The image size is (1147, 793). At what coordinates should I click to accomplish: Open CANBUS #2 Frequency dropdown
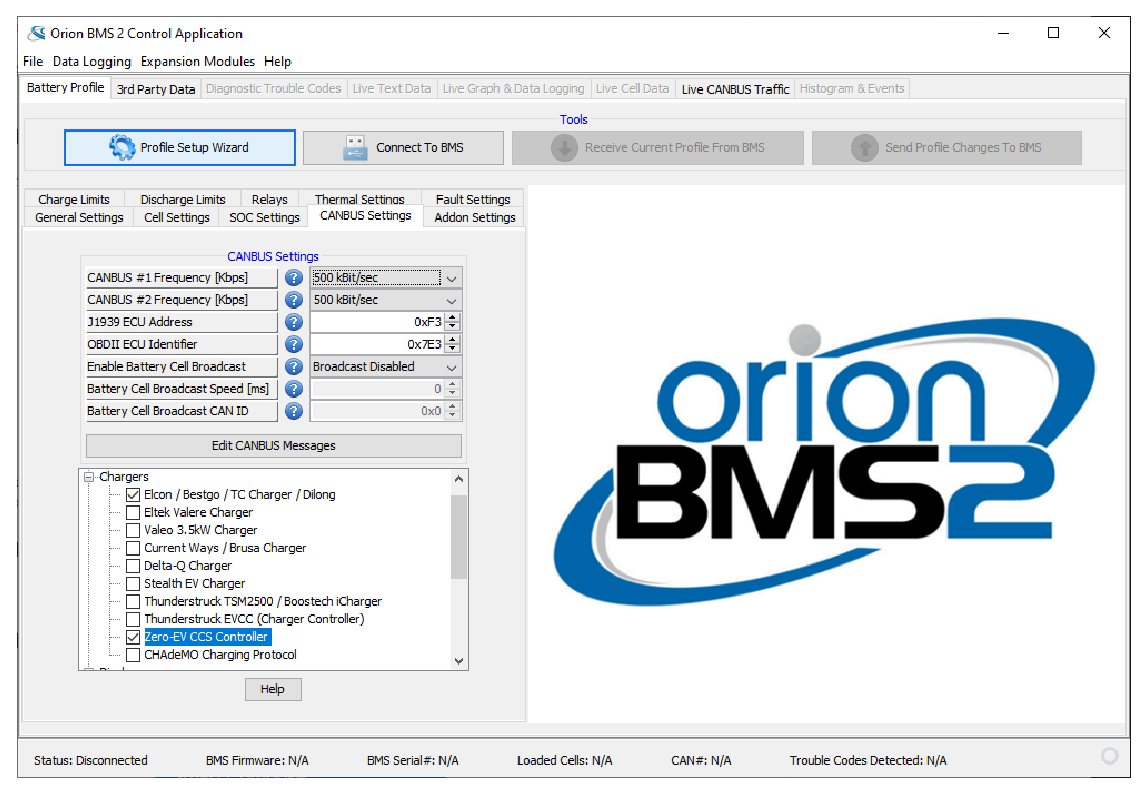coord(451,301)
